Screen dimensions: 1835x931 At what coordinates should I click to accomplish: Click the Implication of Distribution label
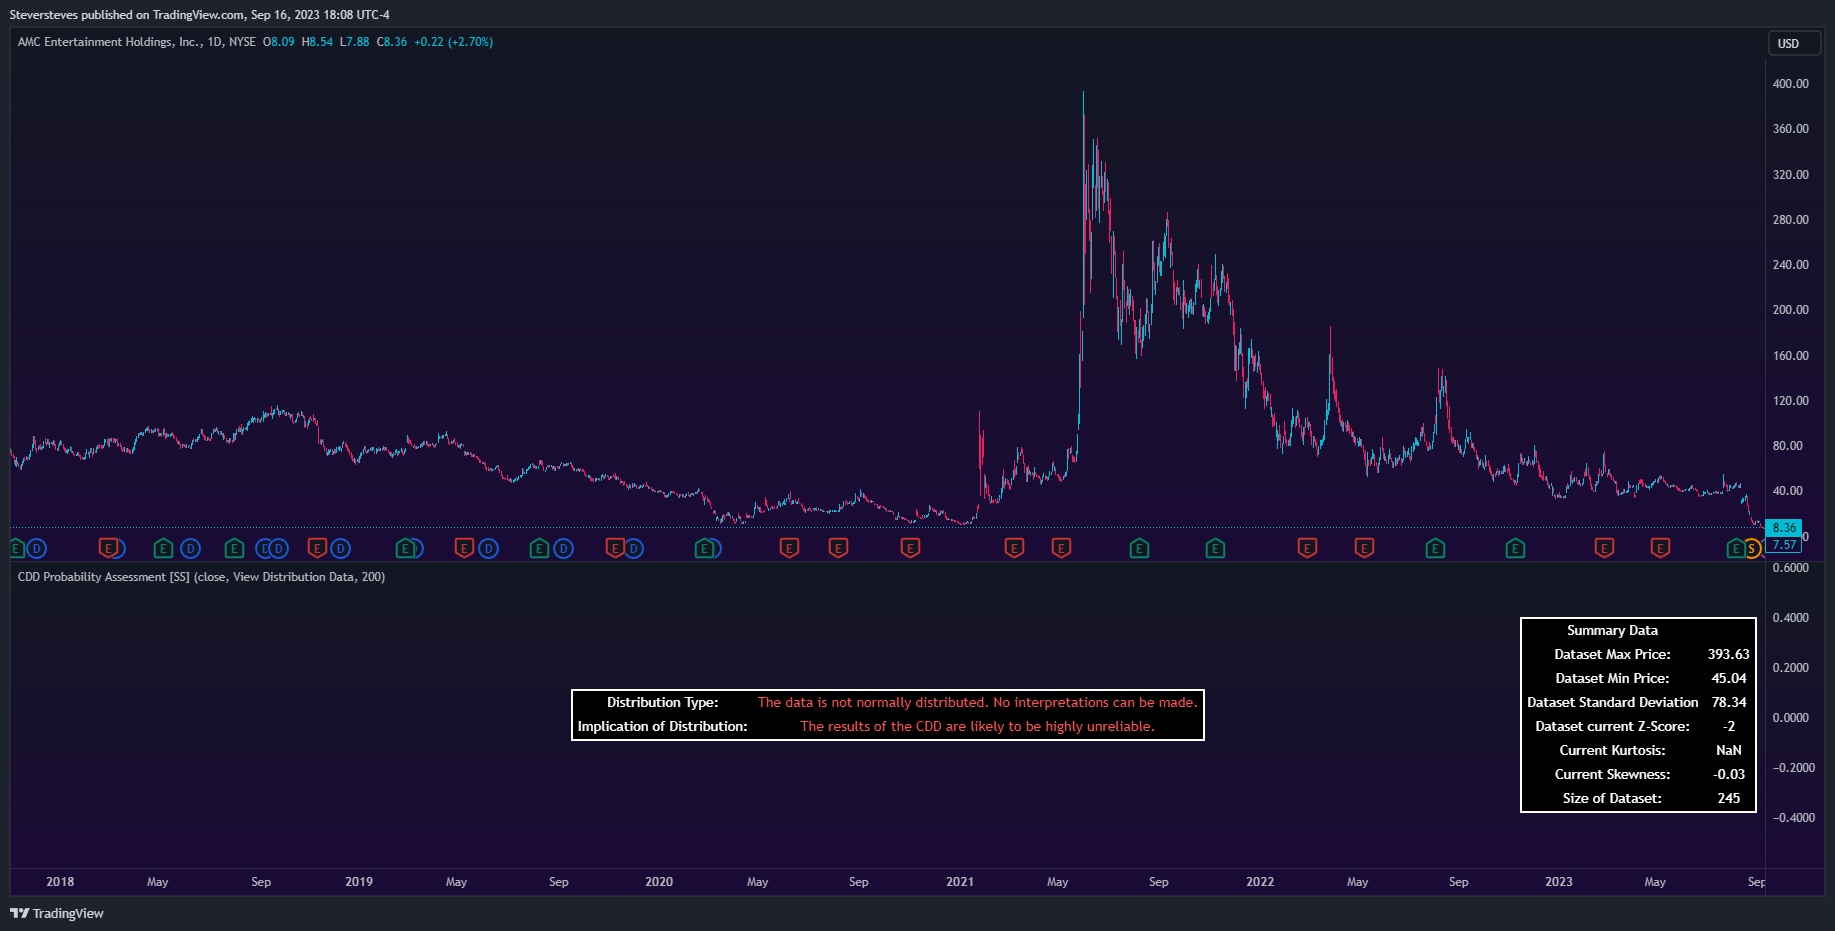[x=662, y=727]
